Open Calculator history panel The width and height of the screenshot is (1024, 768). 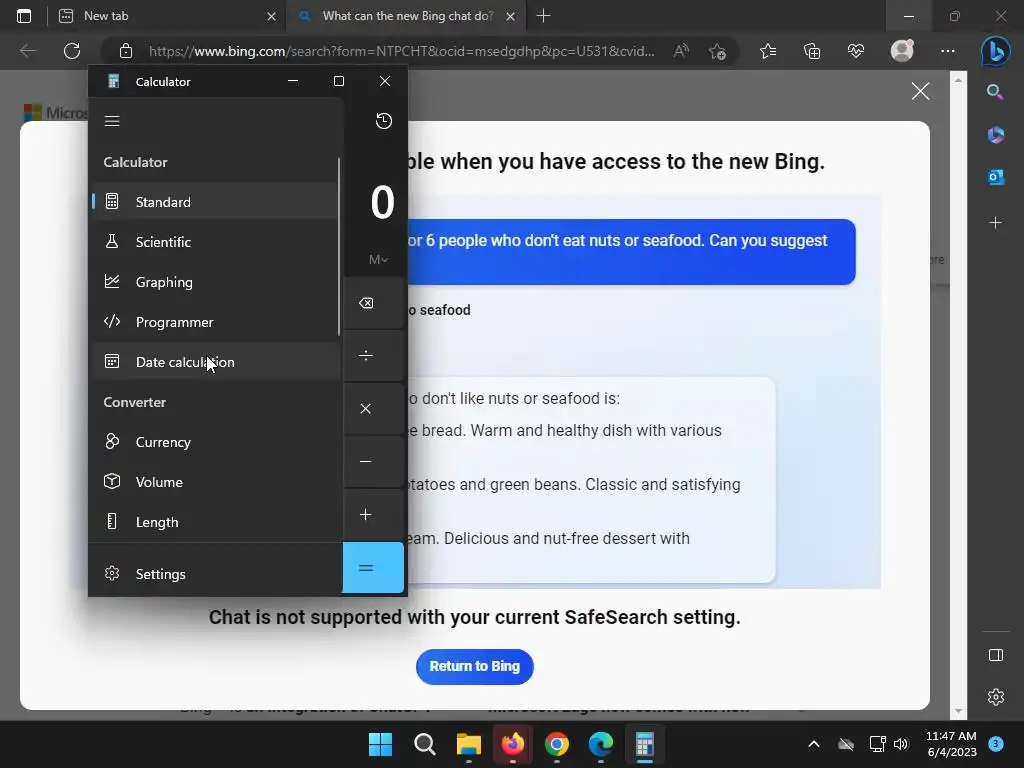click(x=384, y=121)
